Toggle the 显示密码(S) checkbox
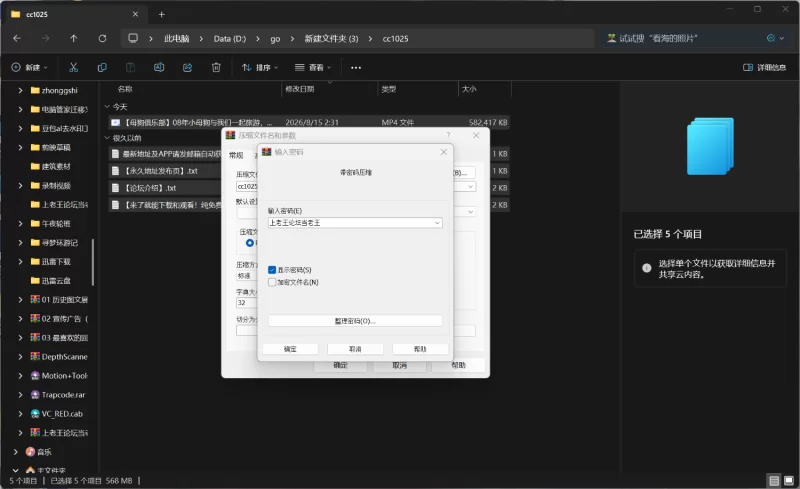 point(272,270)
